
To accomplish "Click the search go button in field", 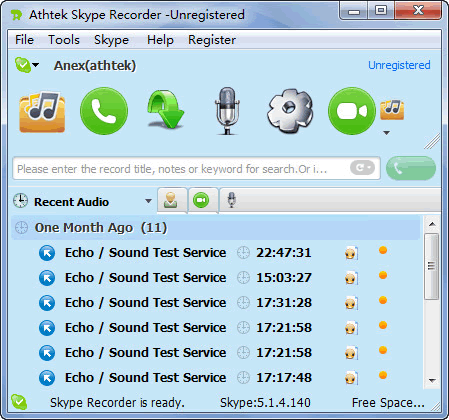I will tap(362, 168).
